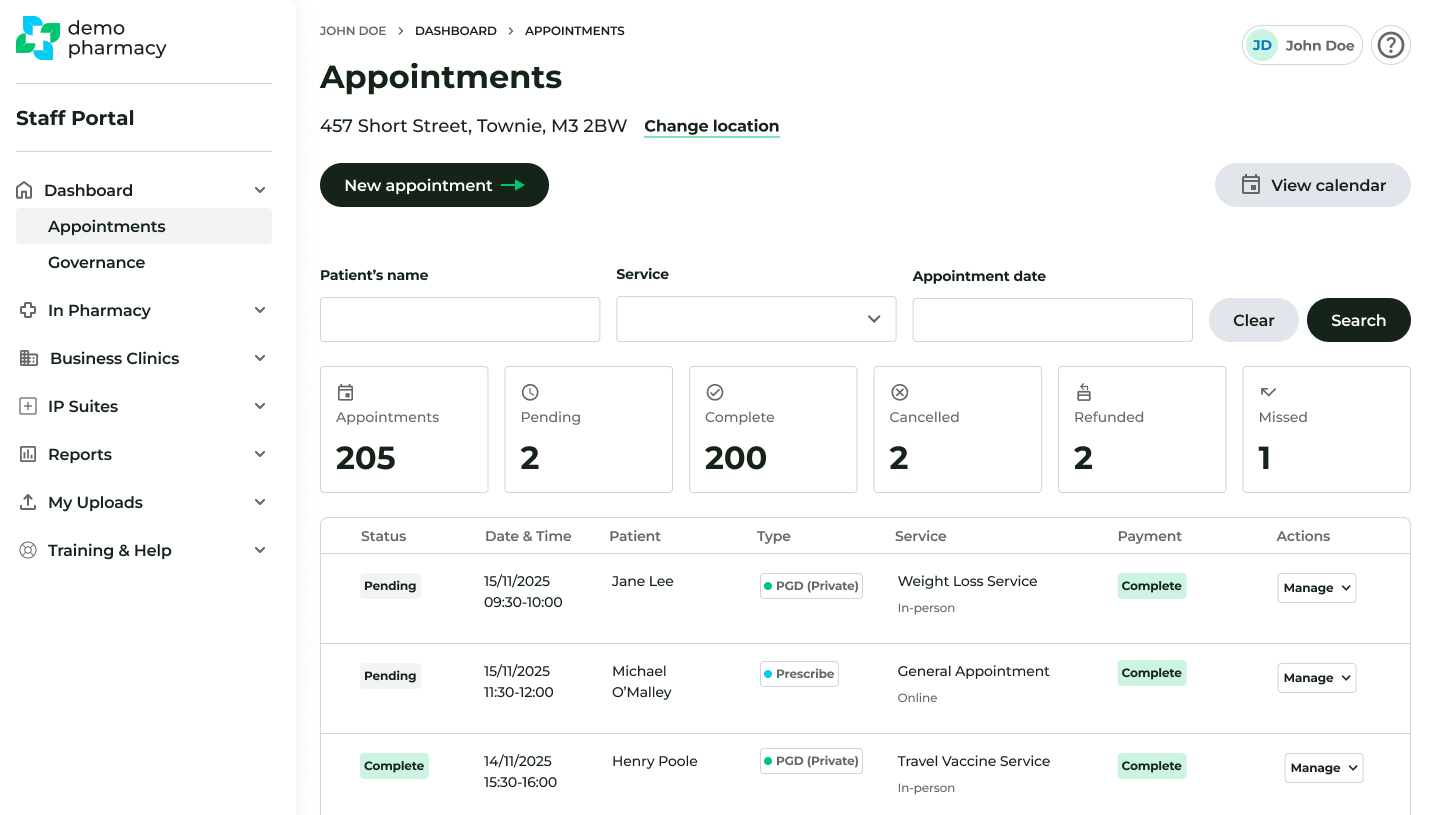Click the DASHBOARD breadcrumb item
Screen dimensions: 1440x815
coord(455,30)
